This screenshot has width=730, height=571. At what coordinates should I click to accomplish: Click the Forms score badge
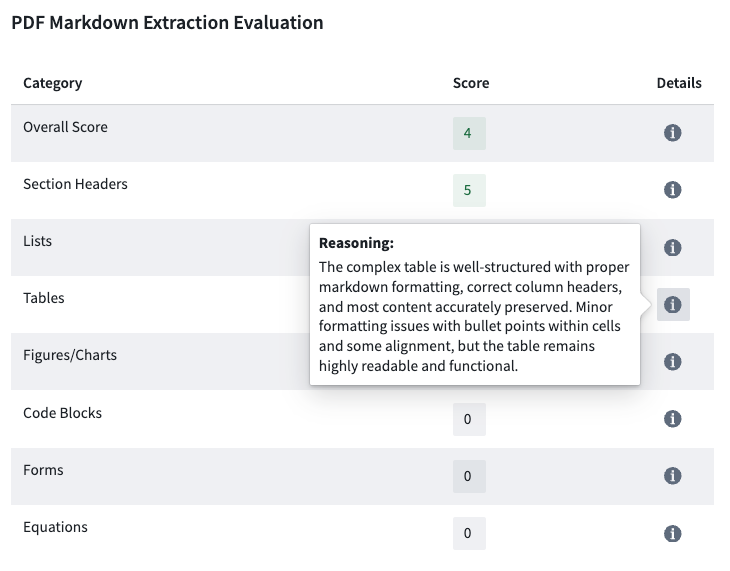click(468, 476)
